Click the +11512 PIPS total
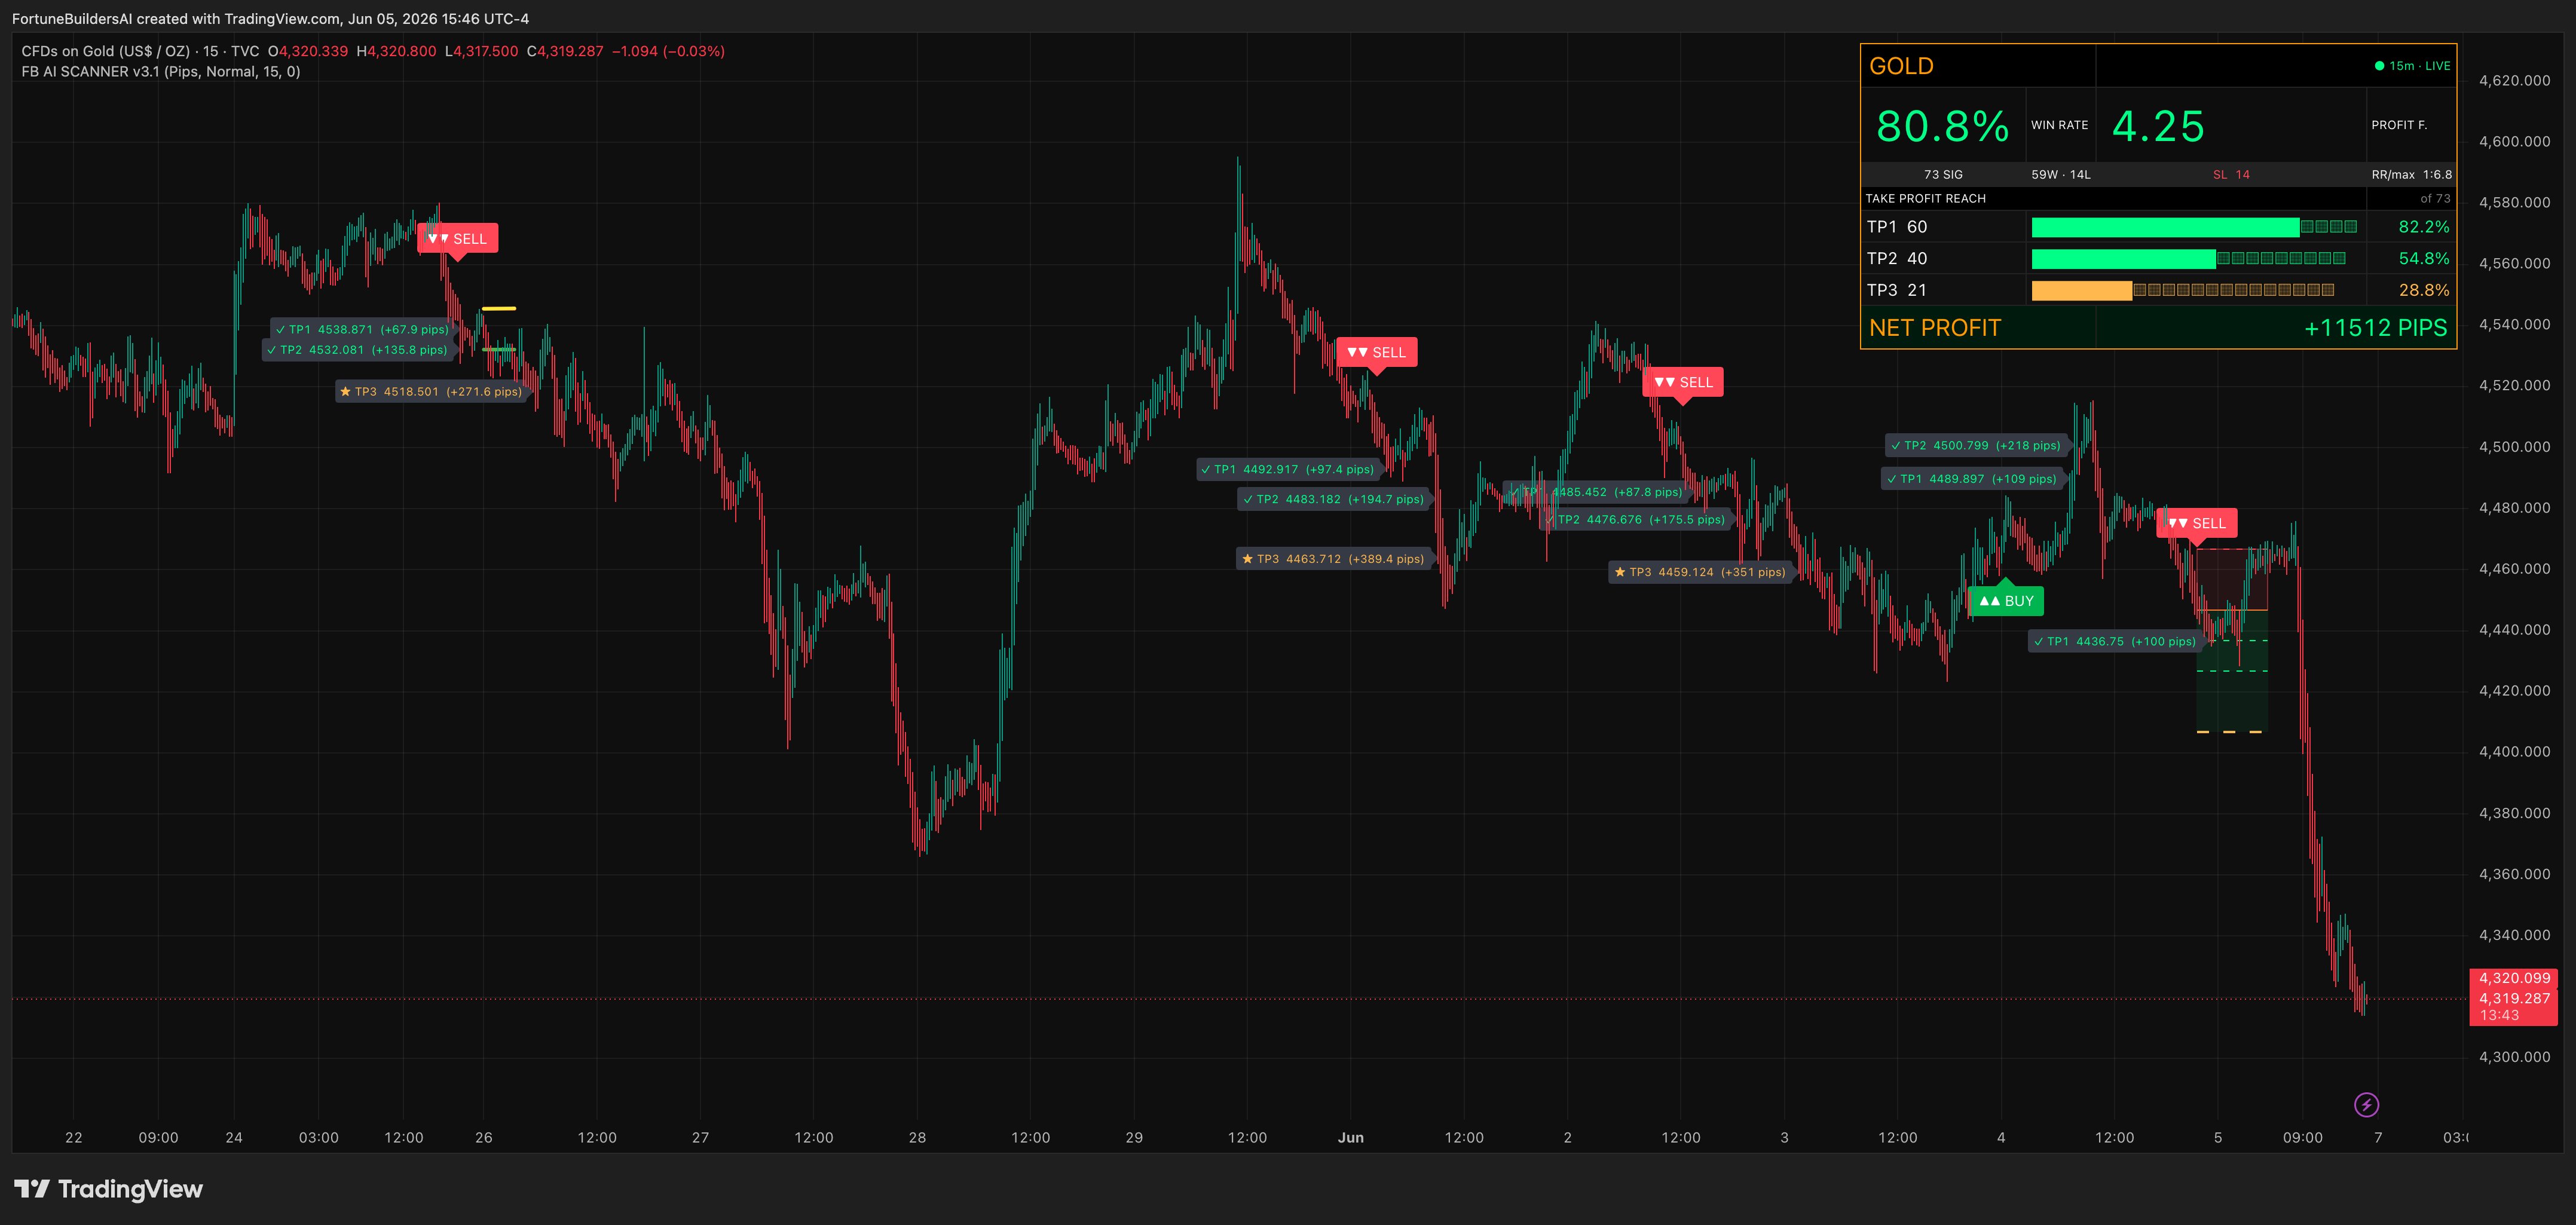 click(x=2375, y=329)
